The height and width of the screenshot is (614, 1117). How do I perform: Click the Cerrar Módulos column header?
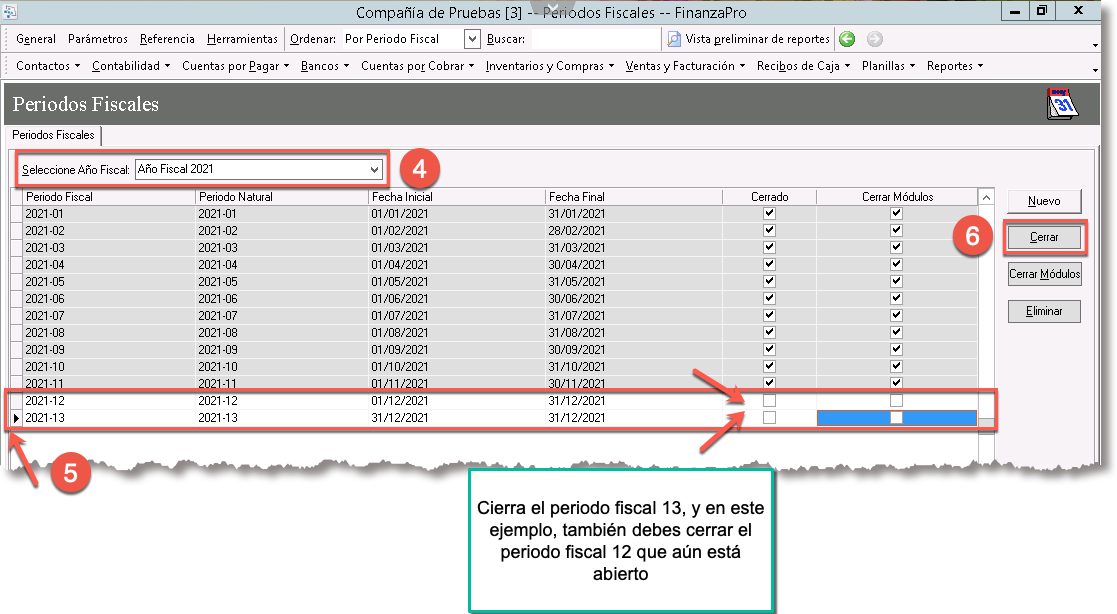898,197
